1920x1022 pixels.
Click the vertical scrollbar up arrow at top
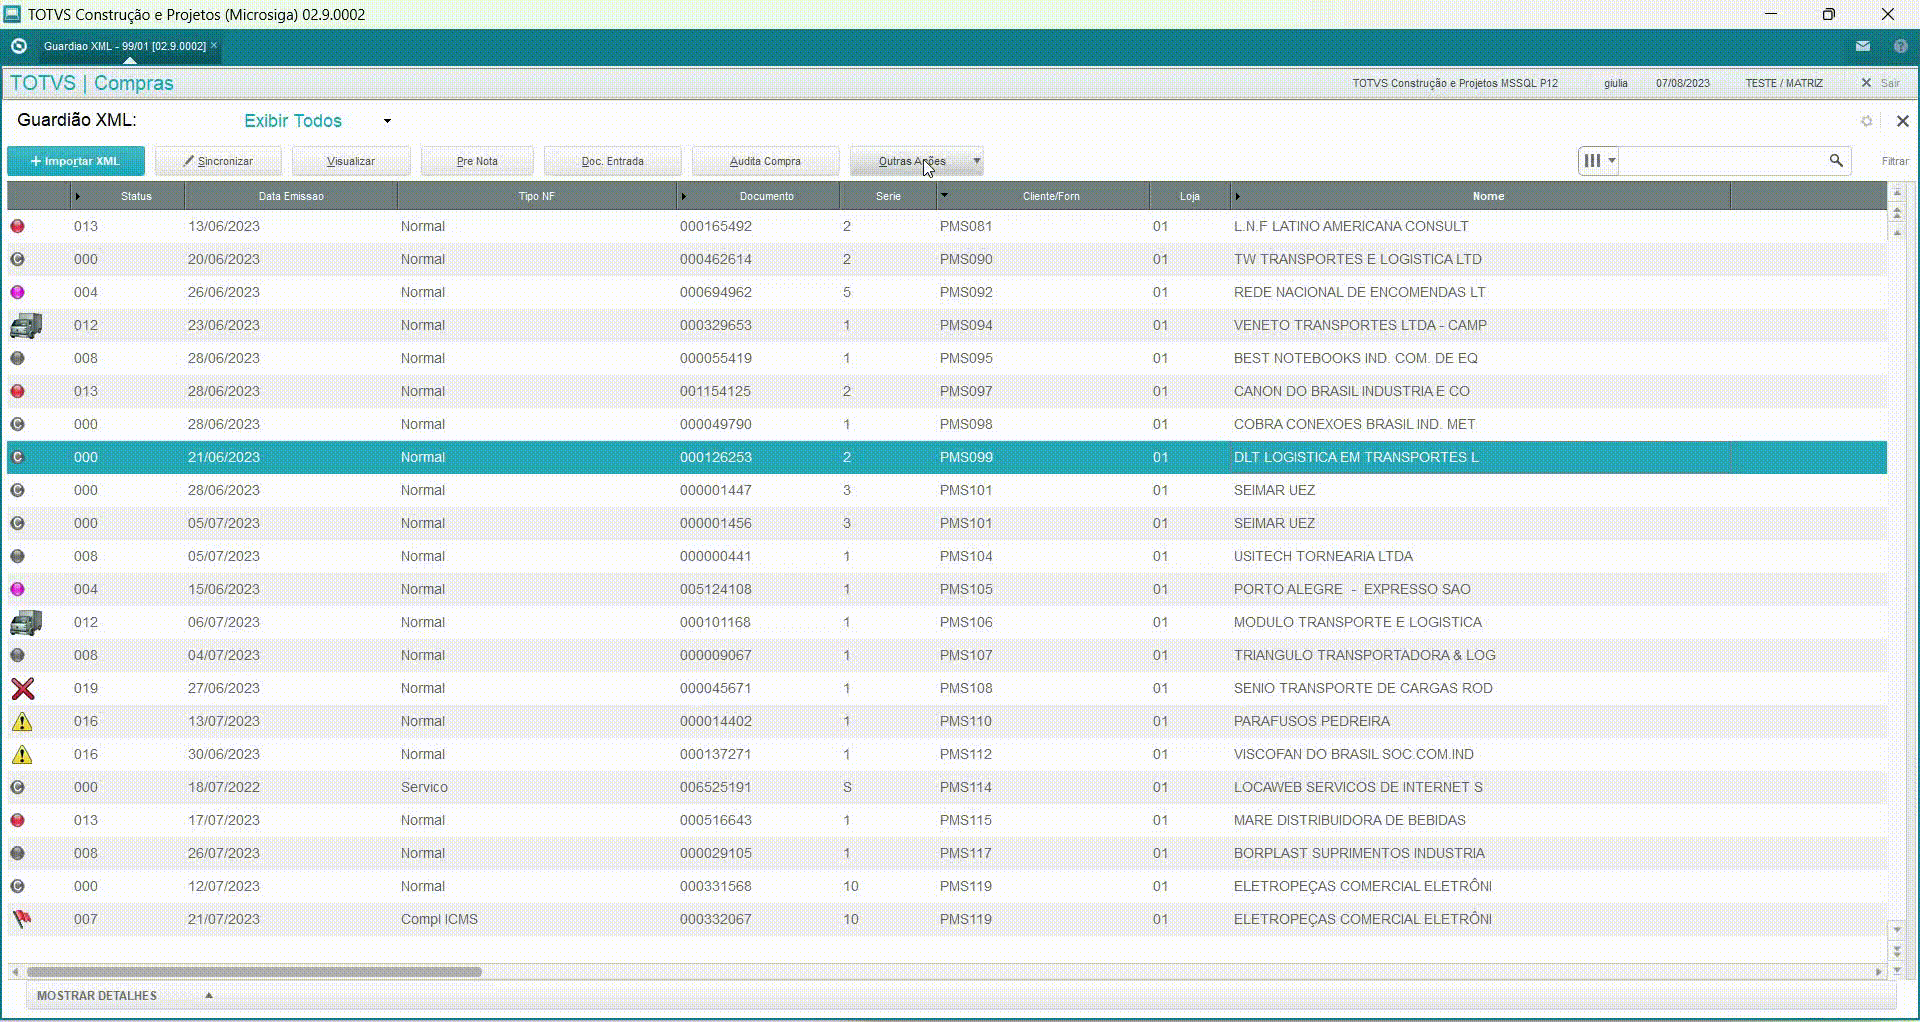tap(1897, 192)
